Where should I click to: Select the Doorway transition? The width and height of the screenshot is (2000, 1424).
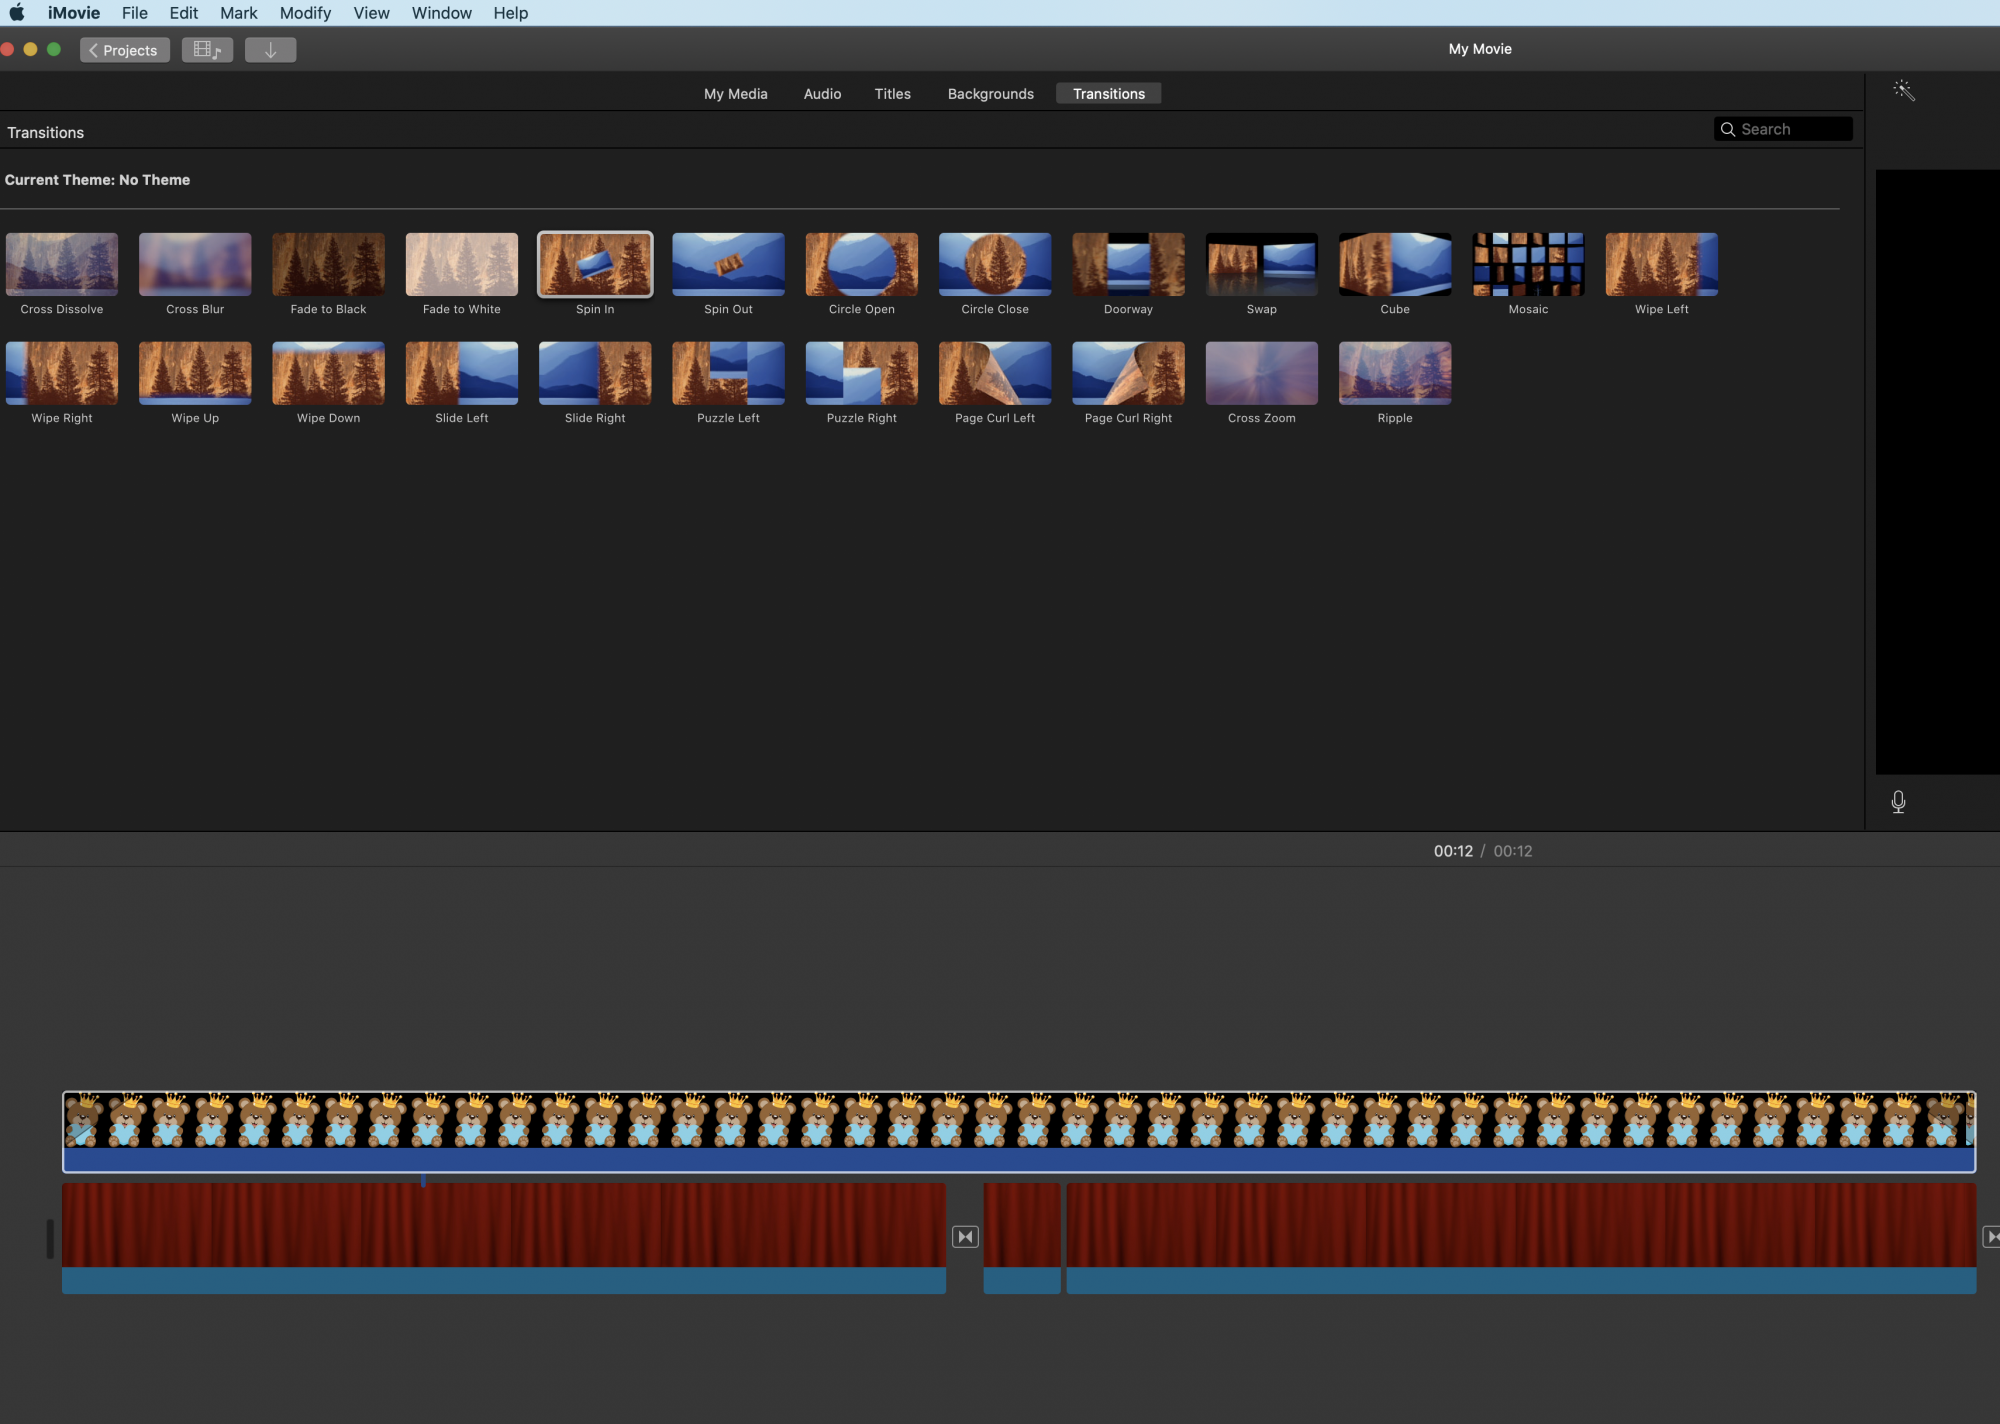click(x=1128, y=265)
